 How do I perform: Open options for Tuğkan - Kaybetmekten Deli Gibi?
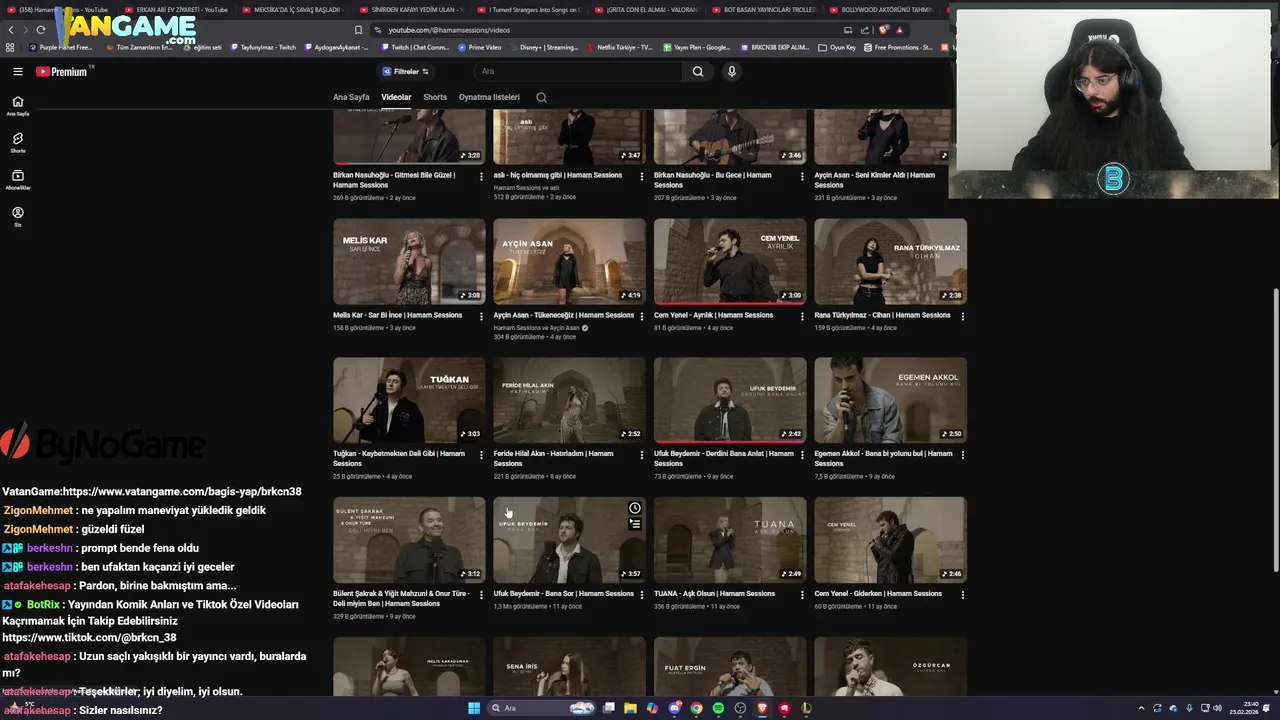481,455
